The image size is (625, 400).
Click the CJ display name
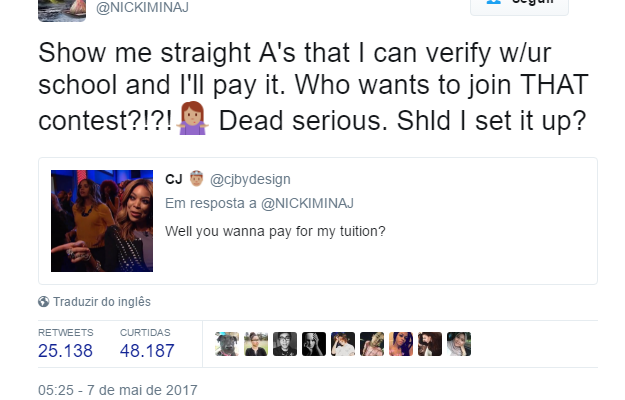[174, 179]
